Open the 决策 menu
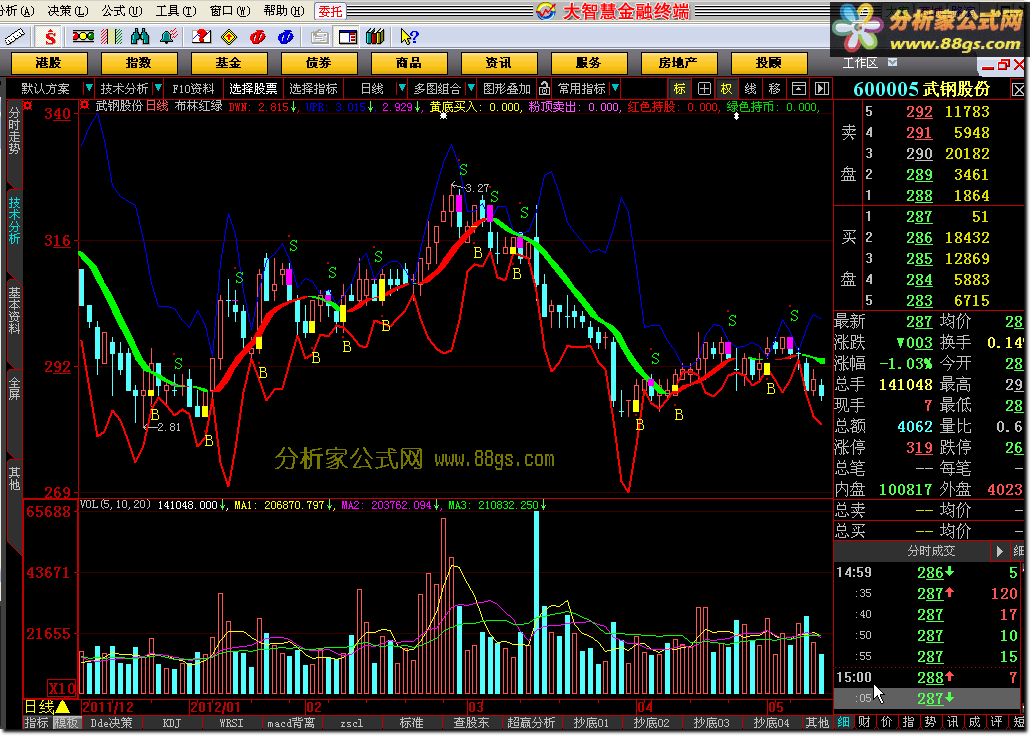 (67, 11)
